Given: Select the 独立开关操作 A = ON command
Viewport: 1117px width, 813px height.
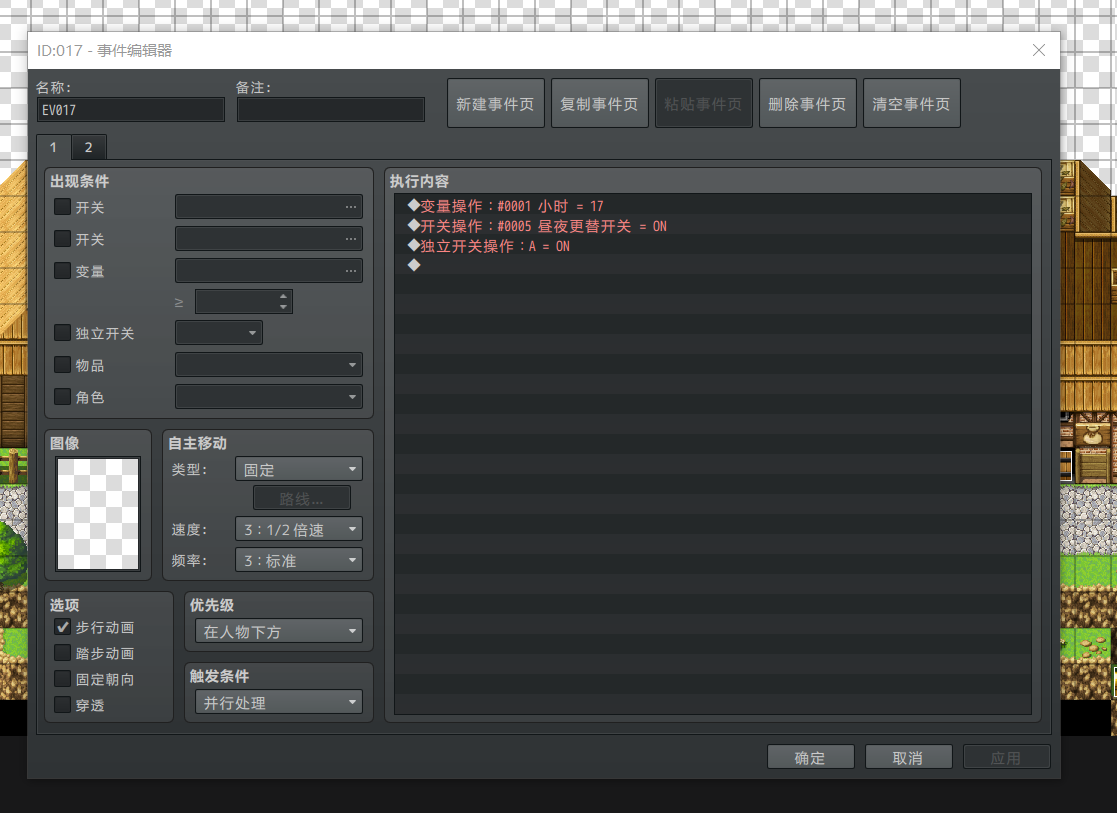Looking at the screenshot, I should [712, 246].
